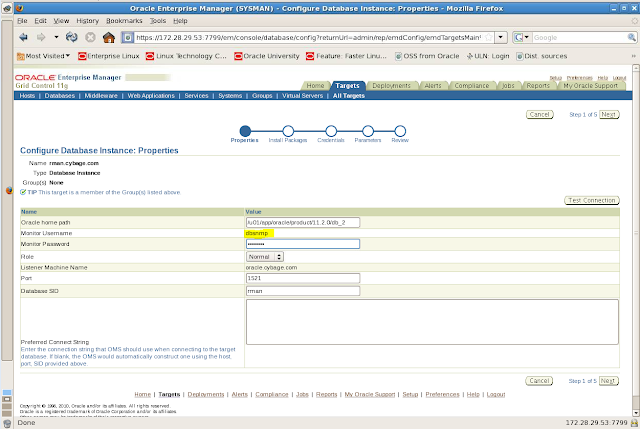Open the ULN: Login bookmark
The width and height of the screenshot is (640, 429).
tap(488, 56)
